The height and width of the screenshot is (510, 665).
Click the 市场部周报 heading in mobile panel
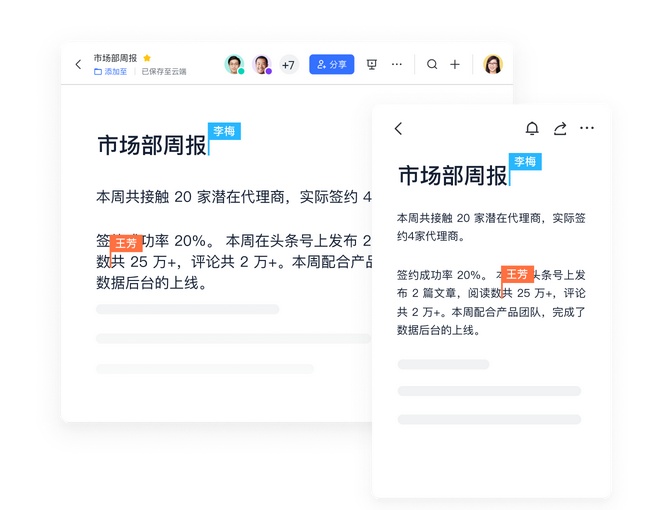453,176
